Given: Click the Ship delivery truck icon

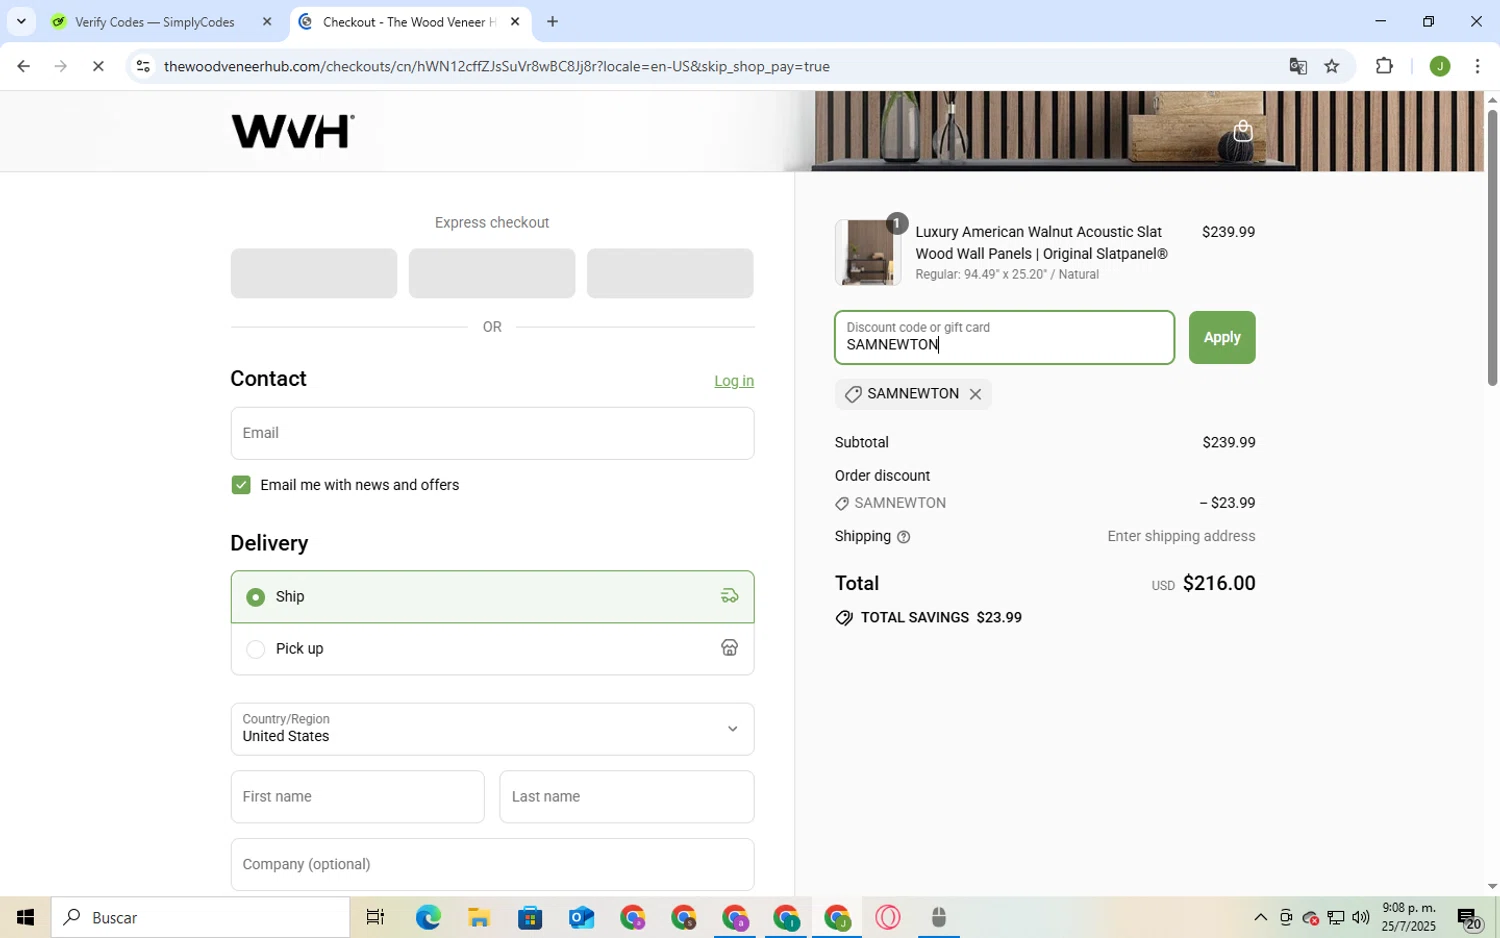Looking at the screenshot, I should 729,596.
